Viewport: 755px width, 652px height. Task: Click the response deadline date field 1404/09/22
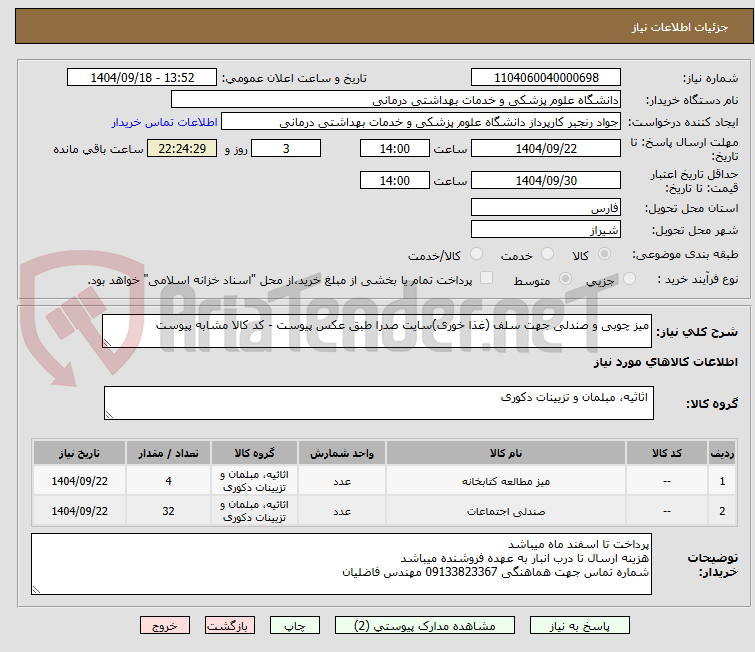pos(544,148)
